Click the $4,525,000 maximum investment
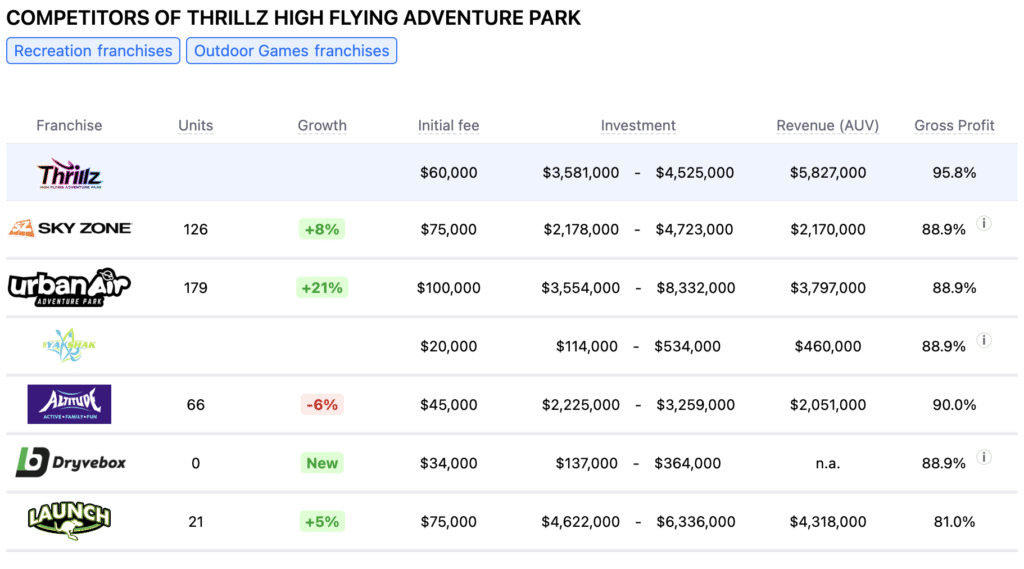Screen dimensions: 1024x569 [x=695, y=172]
